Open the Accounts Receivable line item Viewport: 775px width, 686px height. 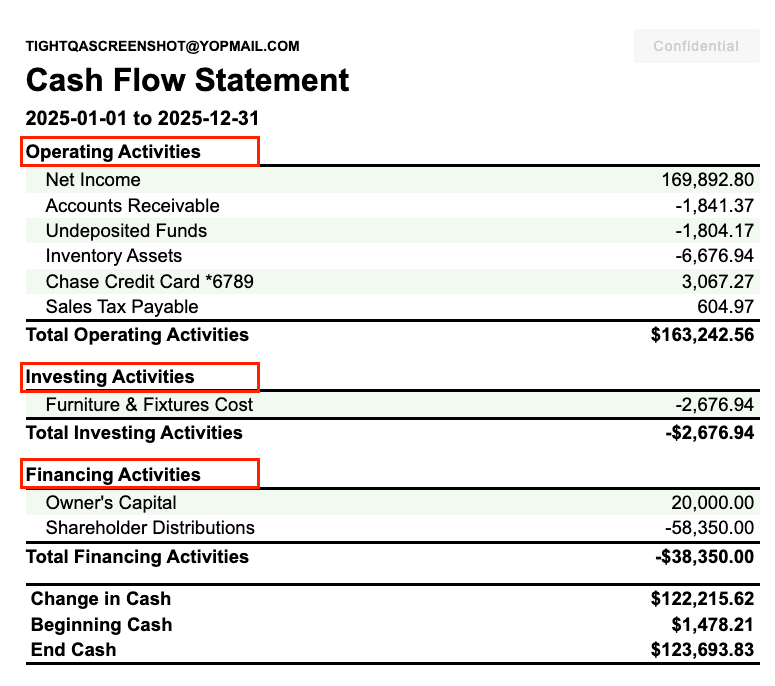(132, 206)
